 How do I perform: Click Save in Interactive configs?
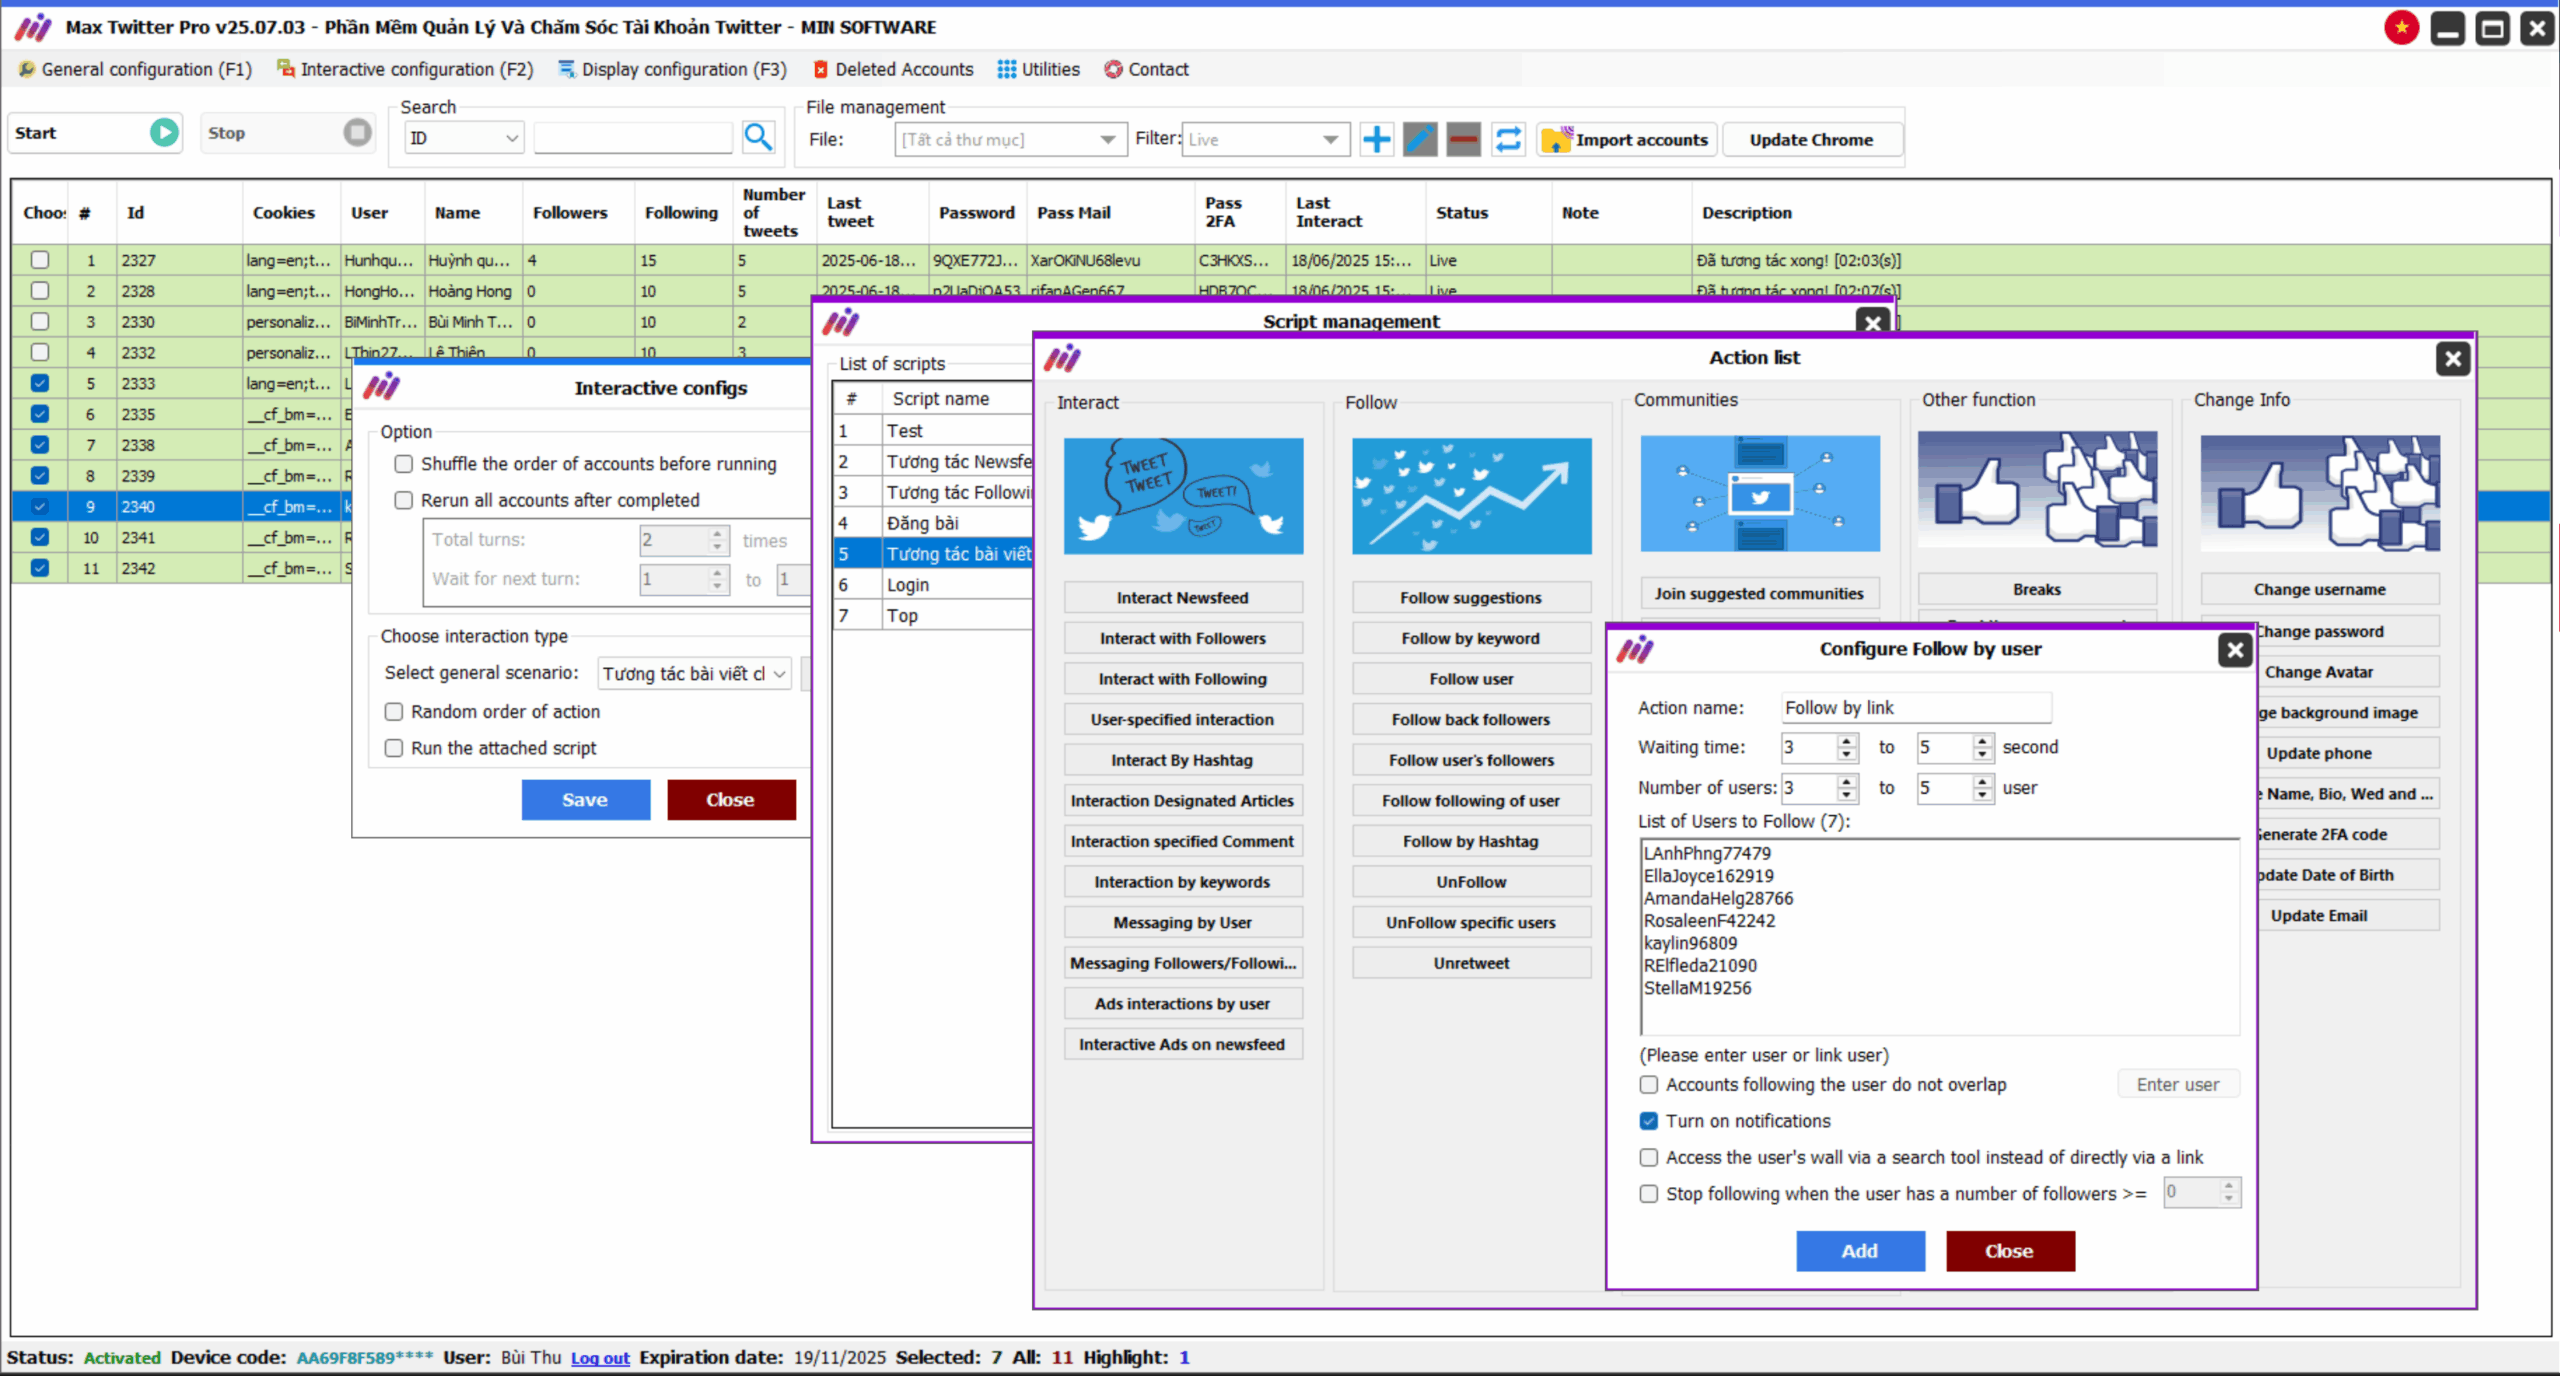pyautogui.click(x=585, y=800)
